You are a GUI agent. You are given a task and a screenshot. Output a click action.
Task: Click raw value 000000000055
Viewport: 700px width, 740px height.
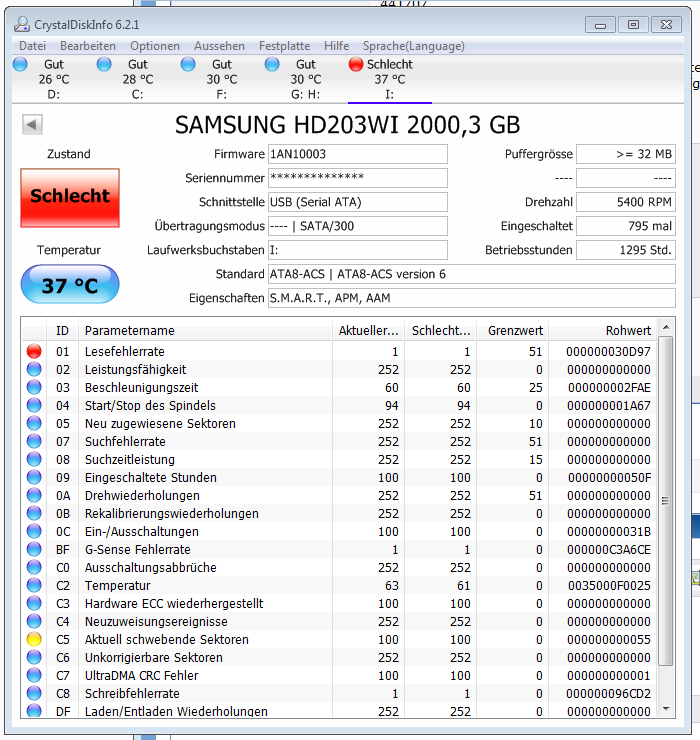tap(609, 639)
